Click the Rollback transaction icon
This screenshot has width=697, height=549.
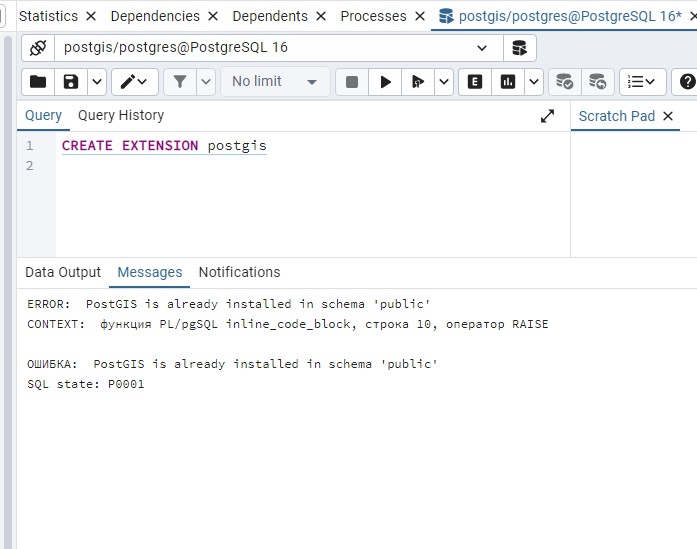point(597,82)
